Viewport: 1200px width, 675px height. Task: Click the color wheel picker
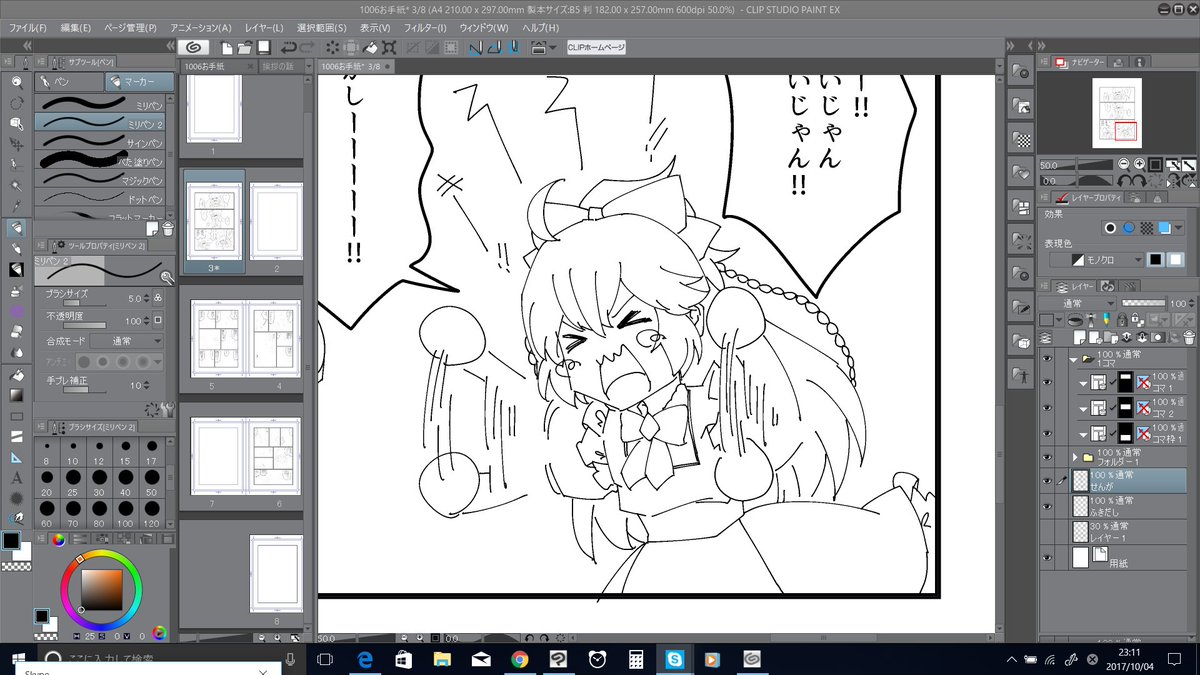pyautogui.click(x=101, y=588)
